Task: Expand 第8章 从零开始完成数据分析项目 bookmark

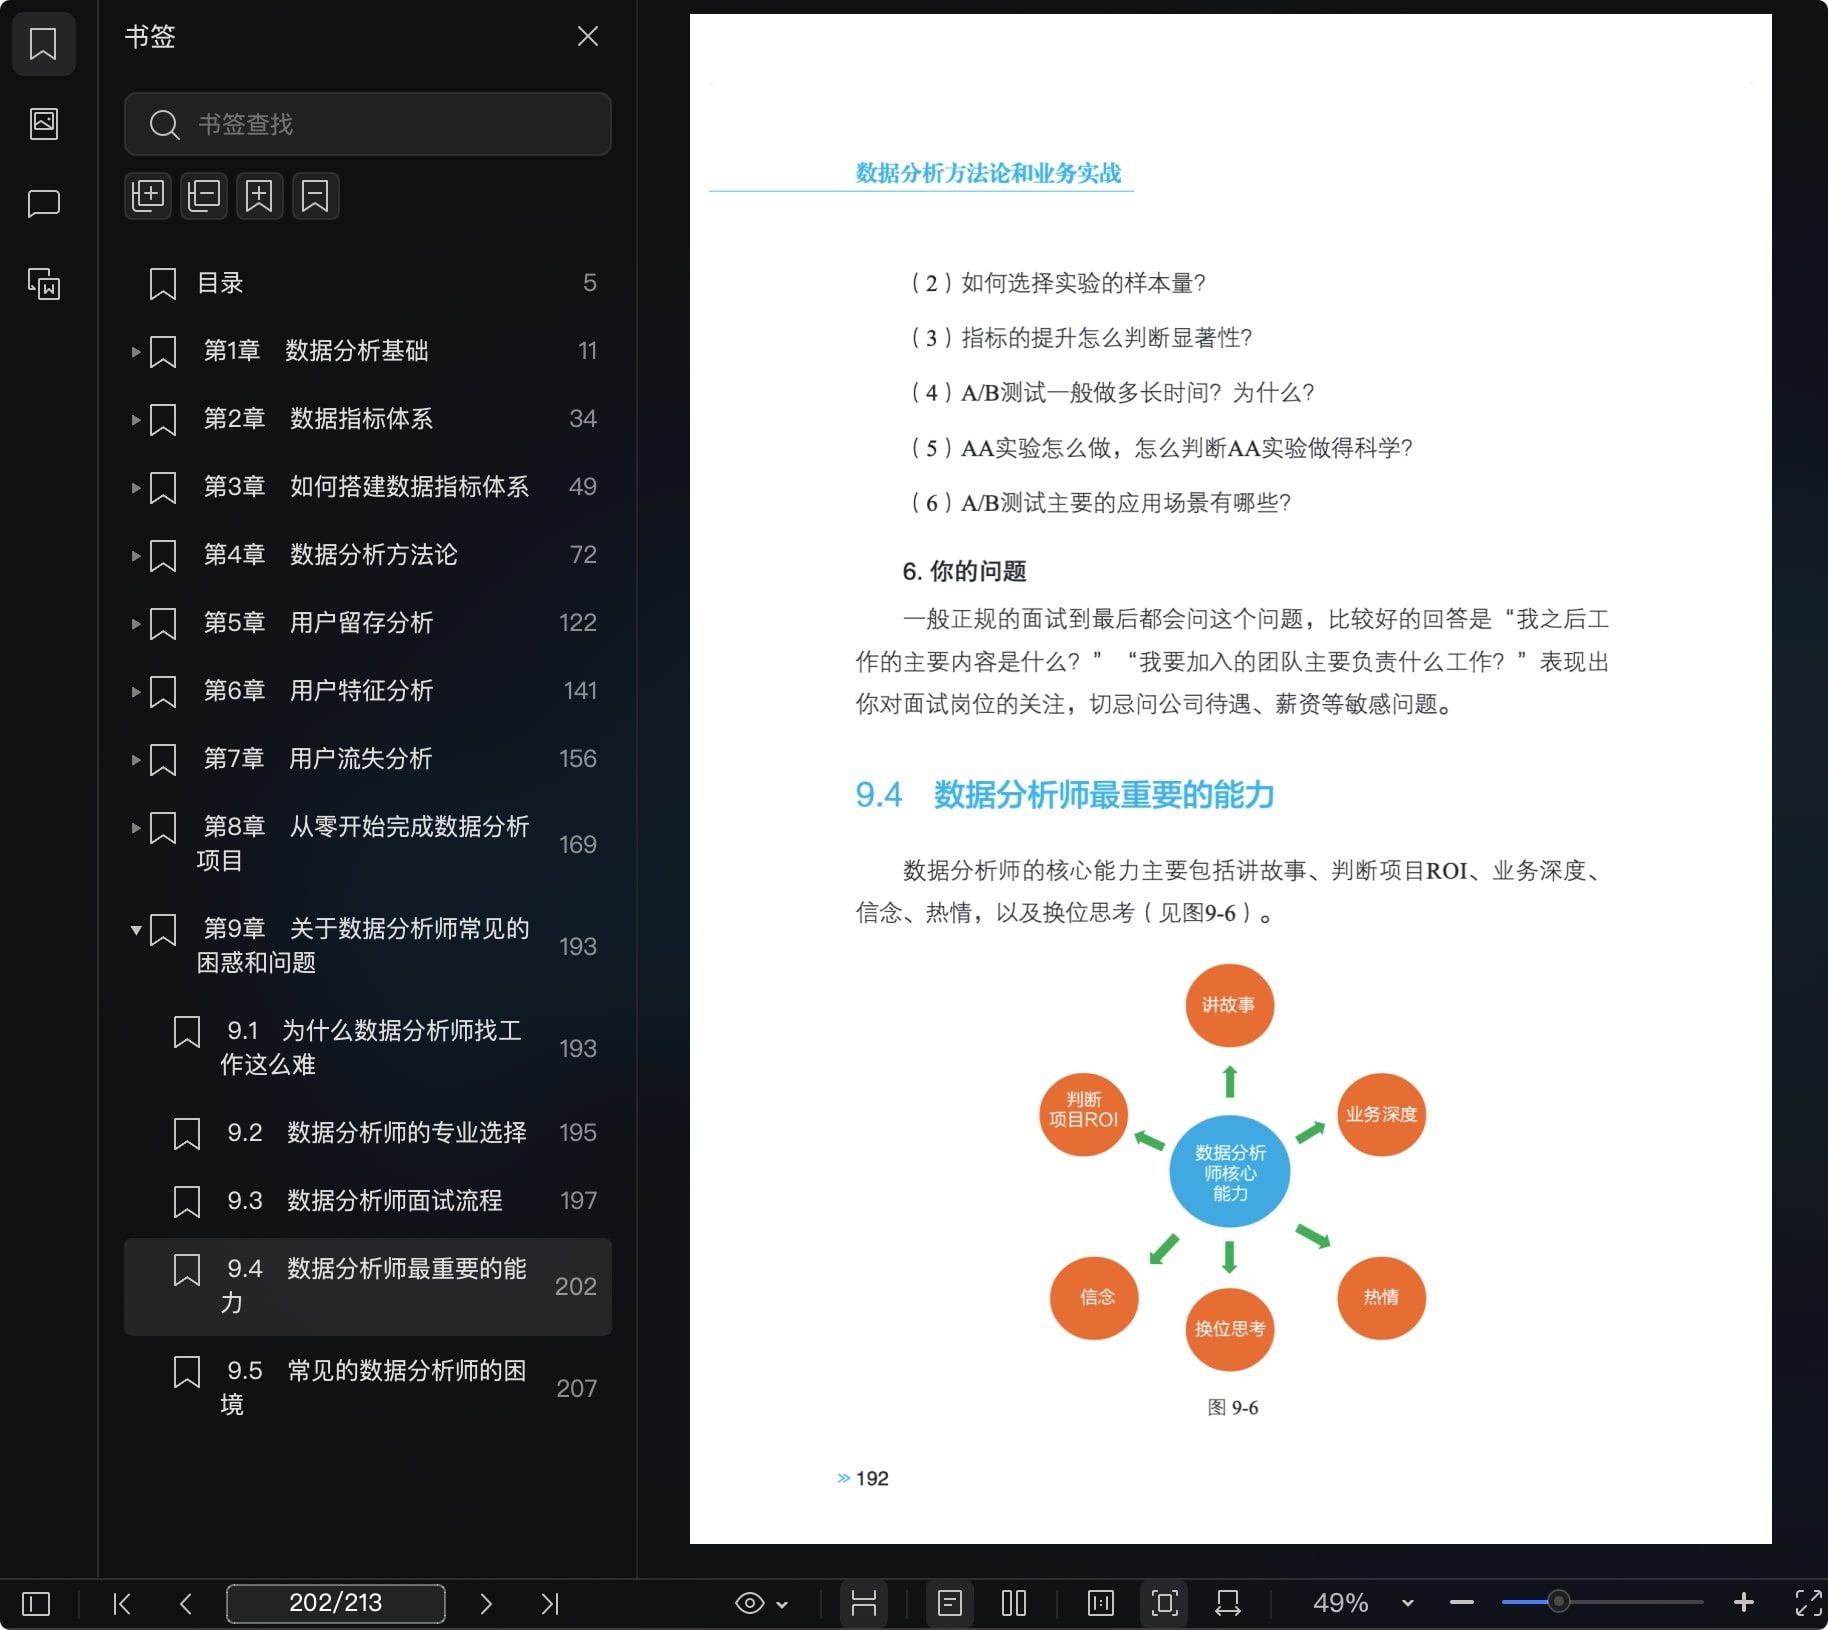Action: tap(136, 828)
